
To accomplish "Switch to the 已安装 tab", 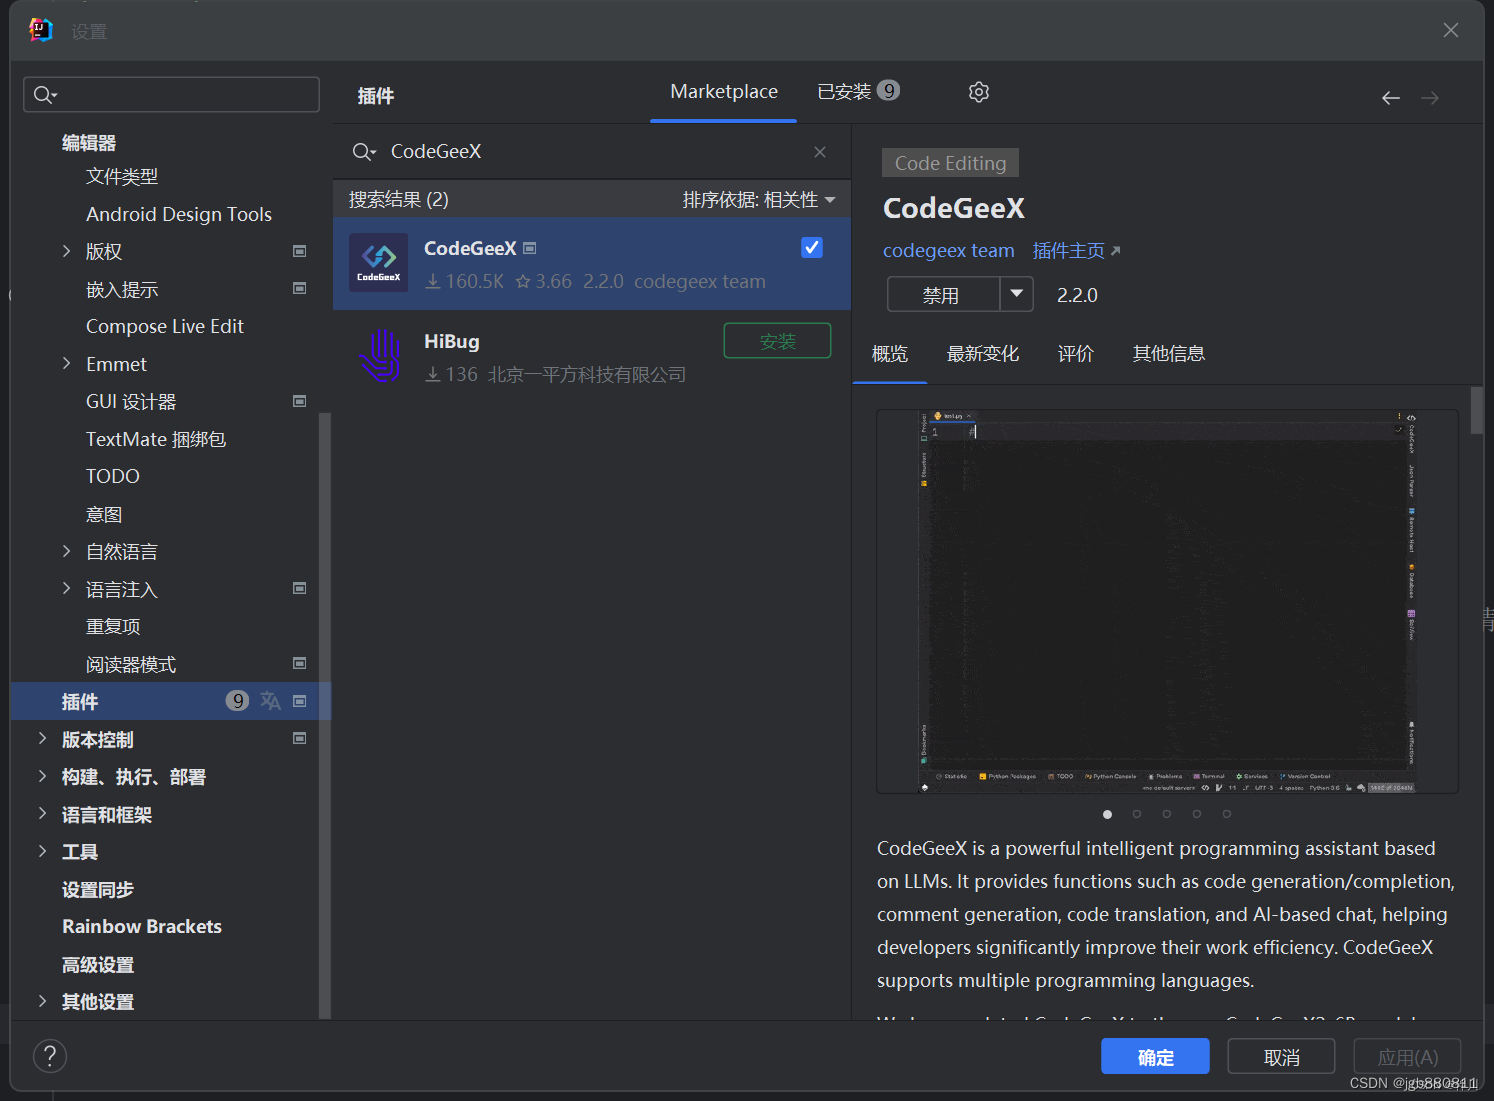I will coord(857,92).
